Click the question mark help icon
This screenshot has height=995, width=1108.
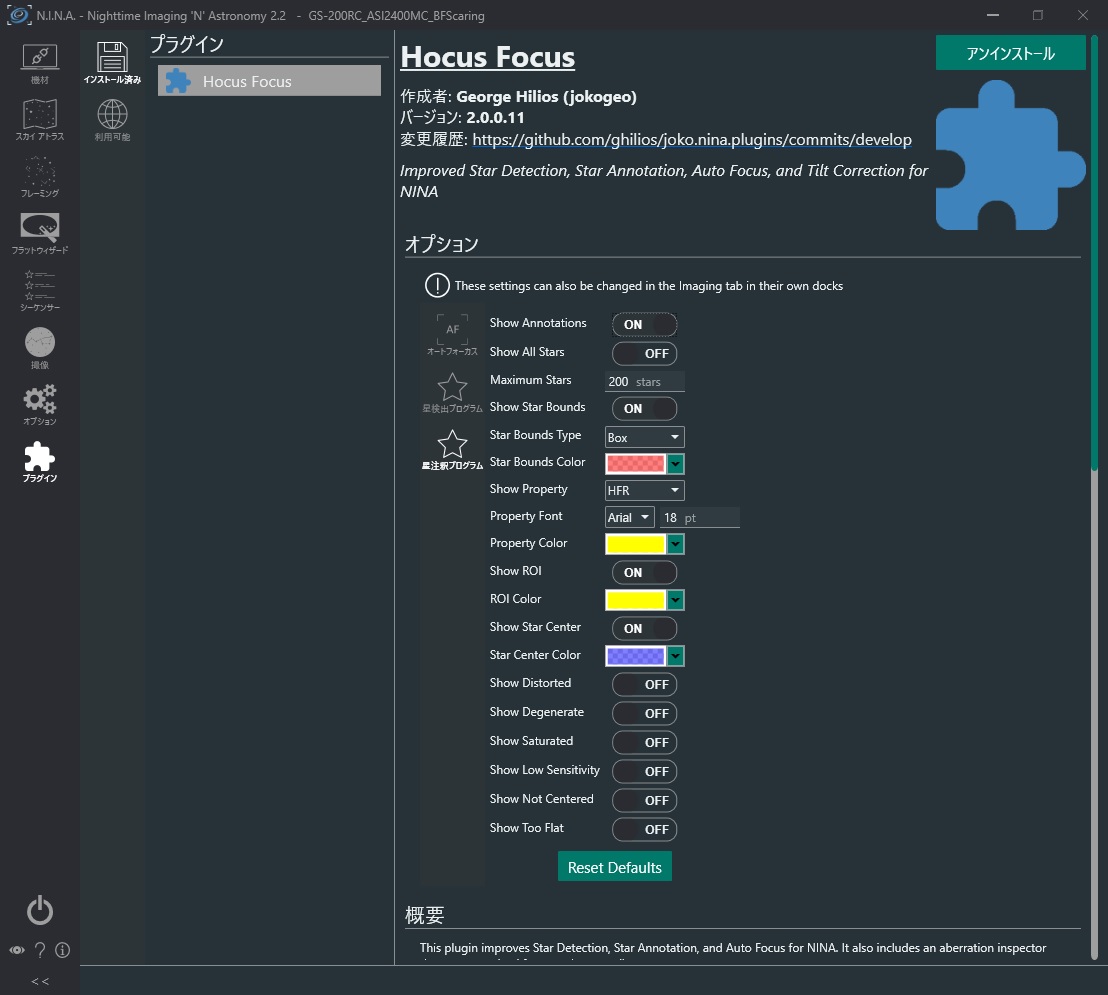(40, 950)
